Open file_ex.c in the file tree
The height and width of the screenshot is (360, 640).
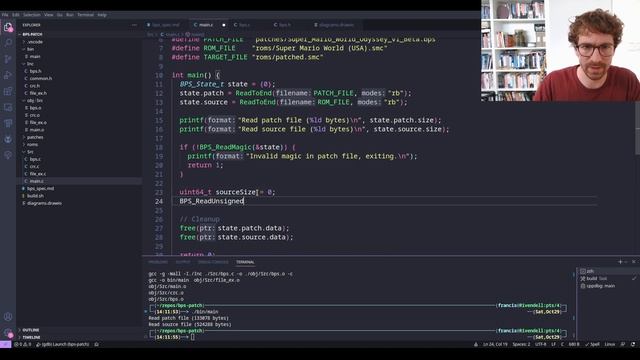pos(80,174)
